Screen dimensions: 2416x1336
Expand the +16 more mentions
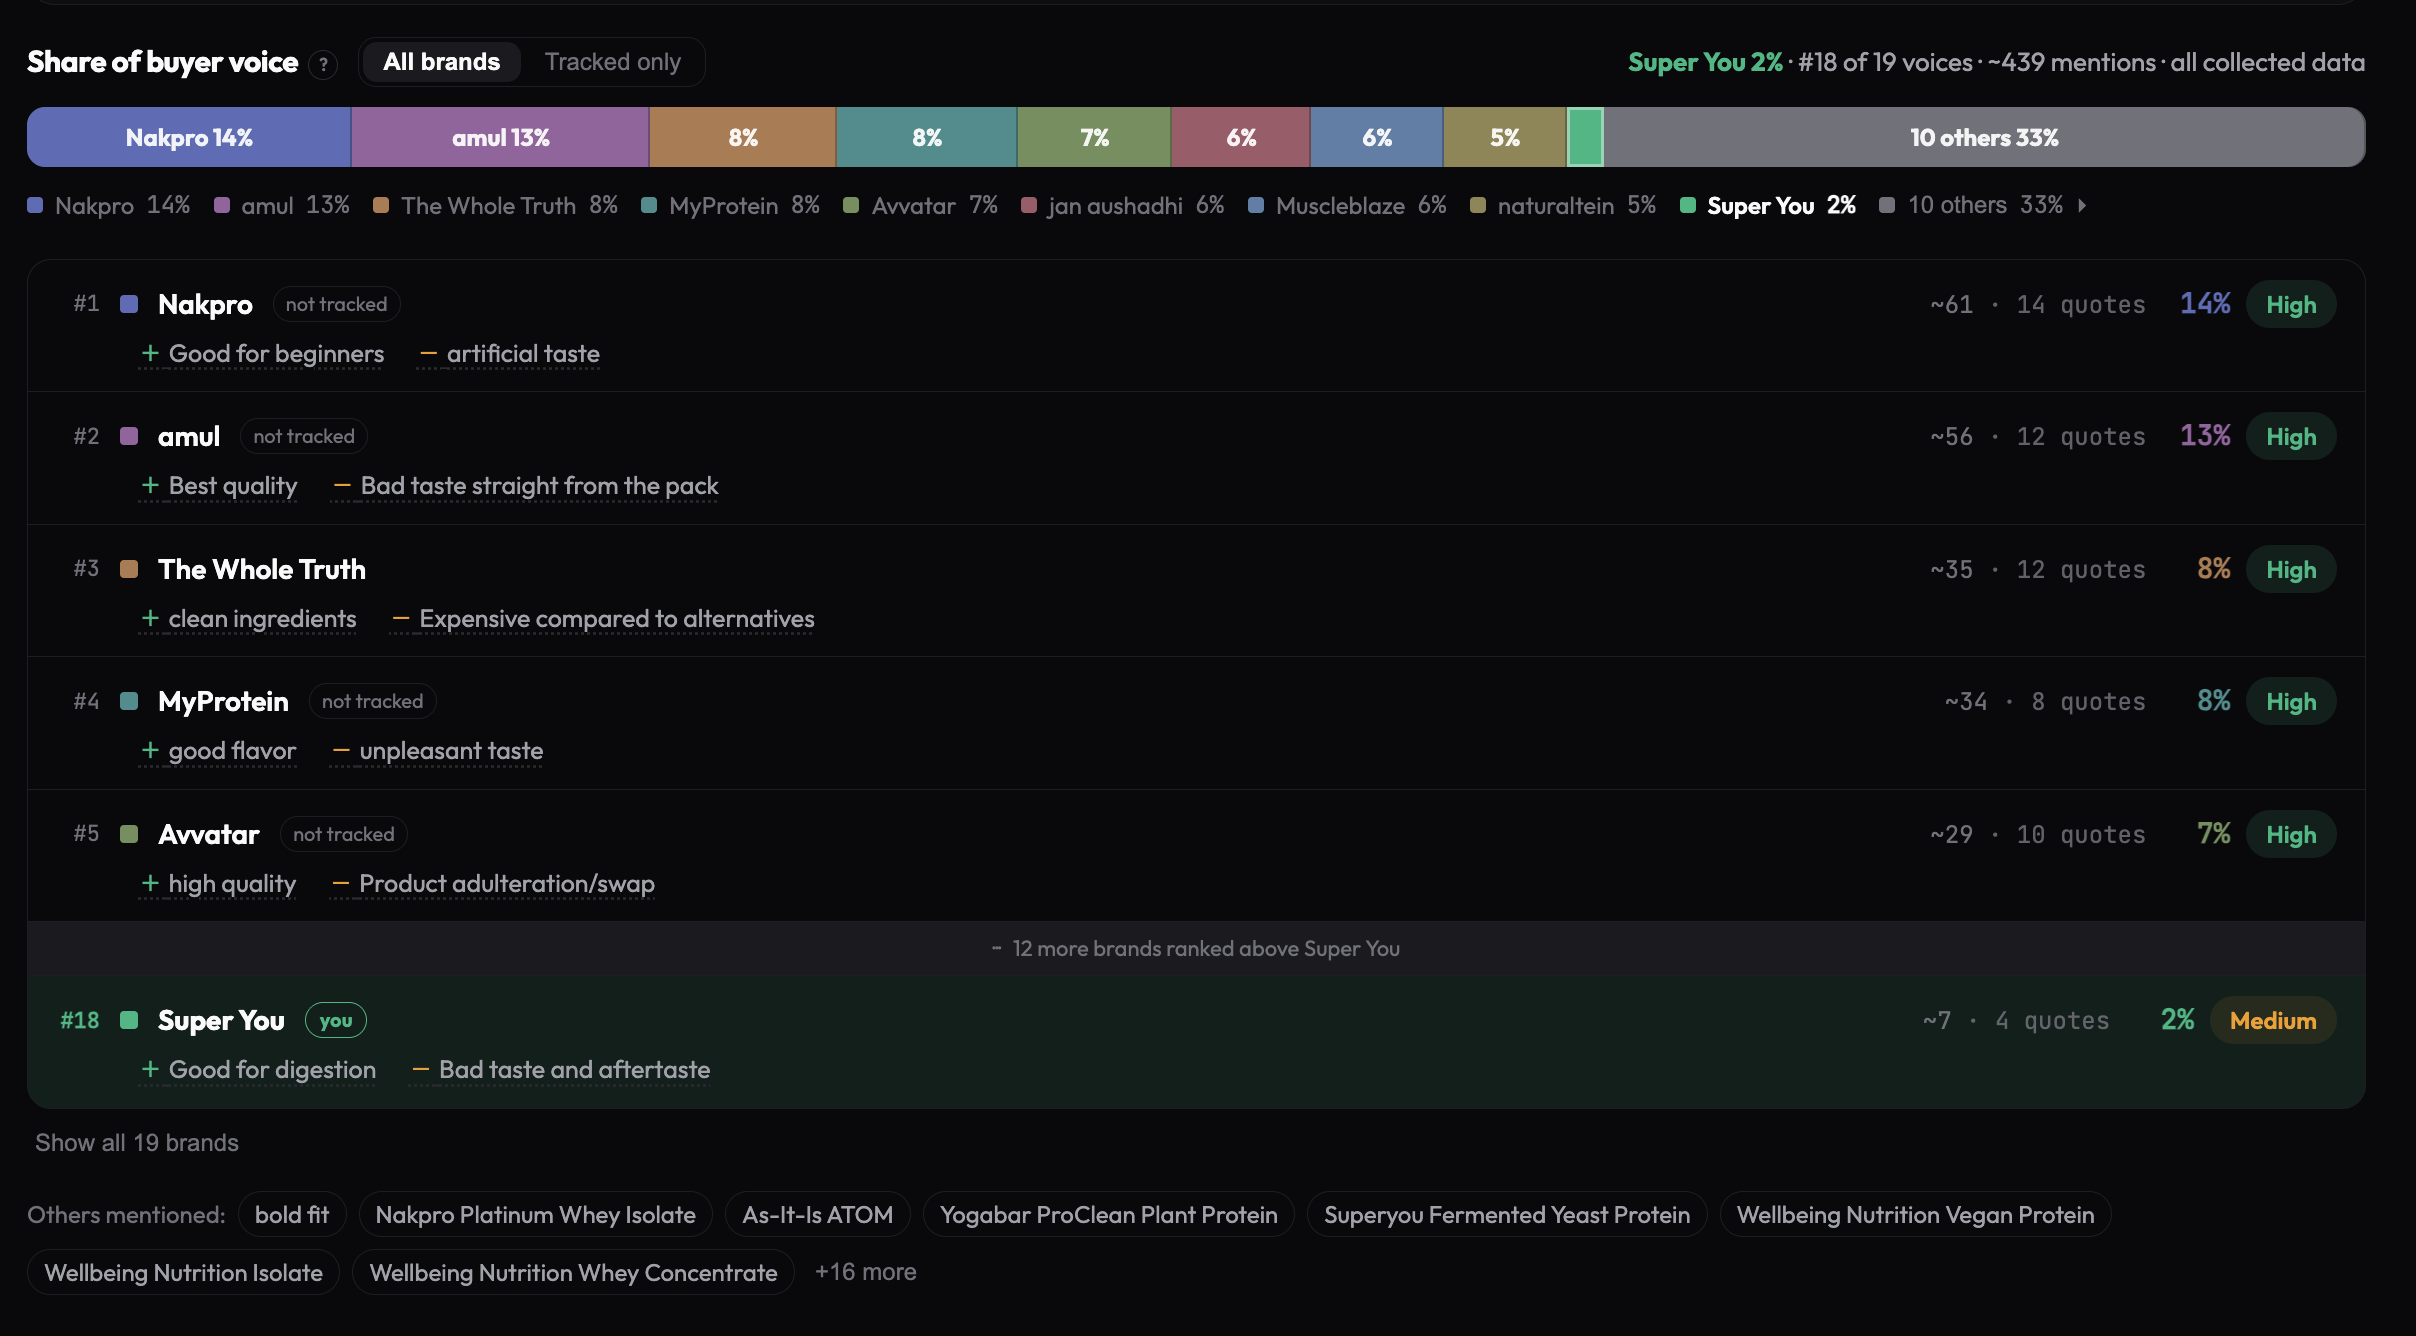pos(865,1272)
